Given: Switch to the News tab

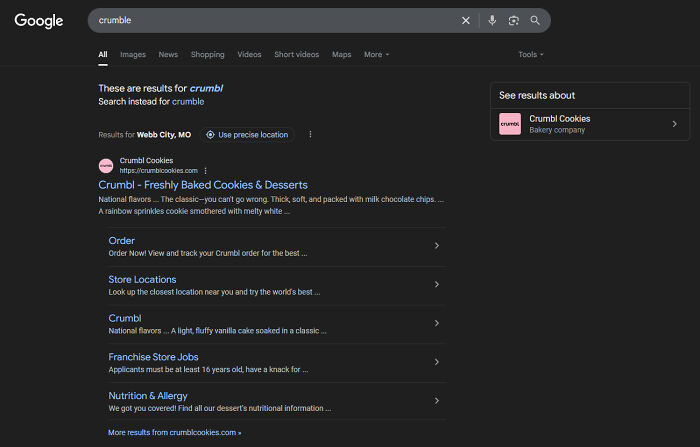Looking at the screenshot, I should 168,54.
